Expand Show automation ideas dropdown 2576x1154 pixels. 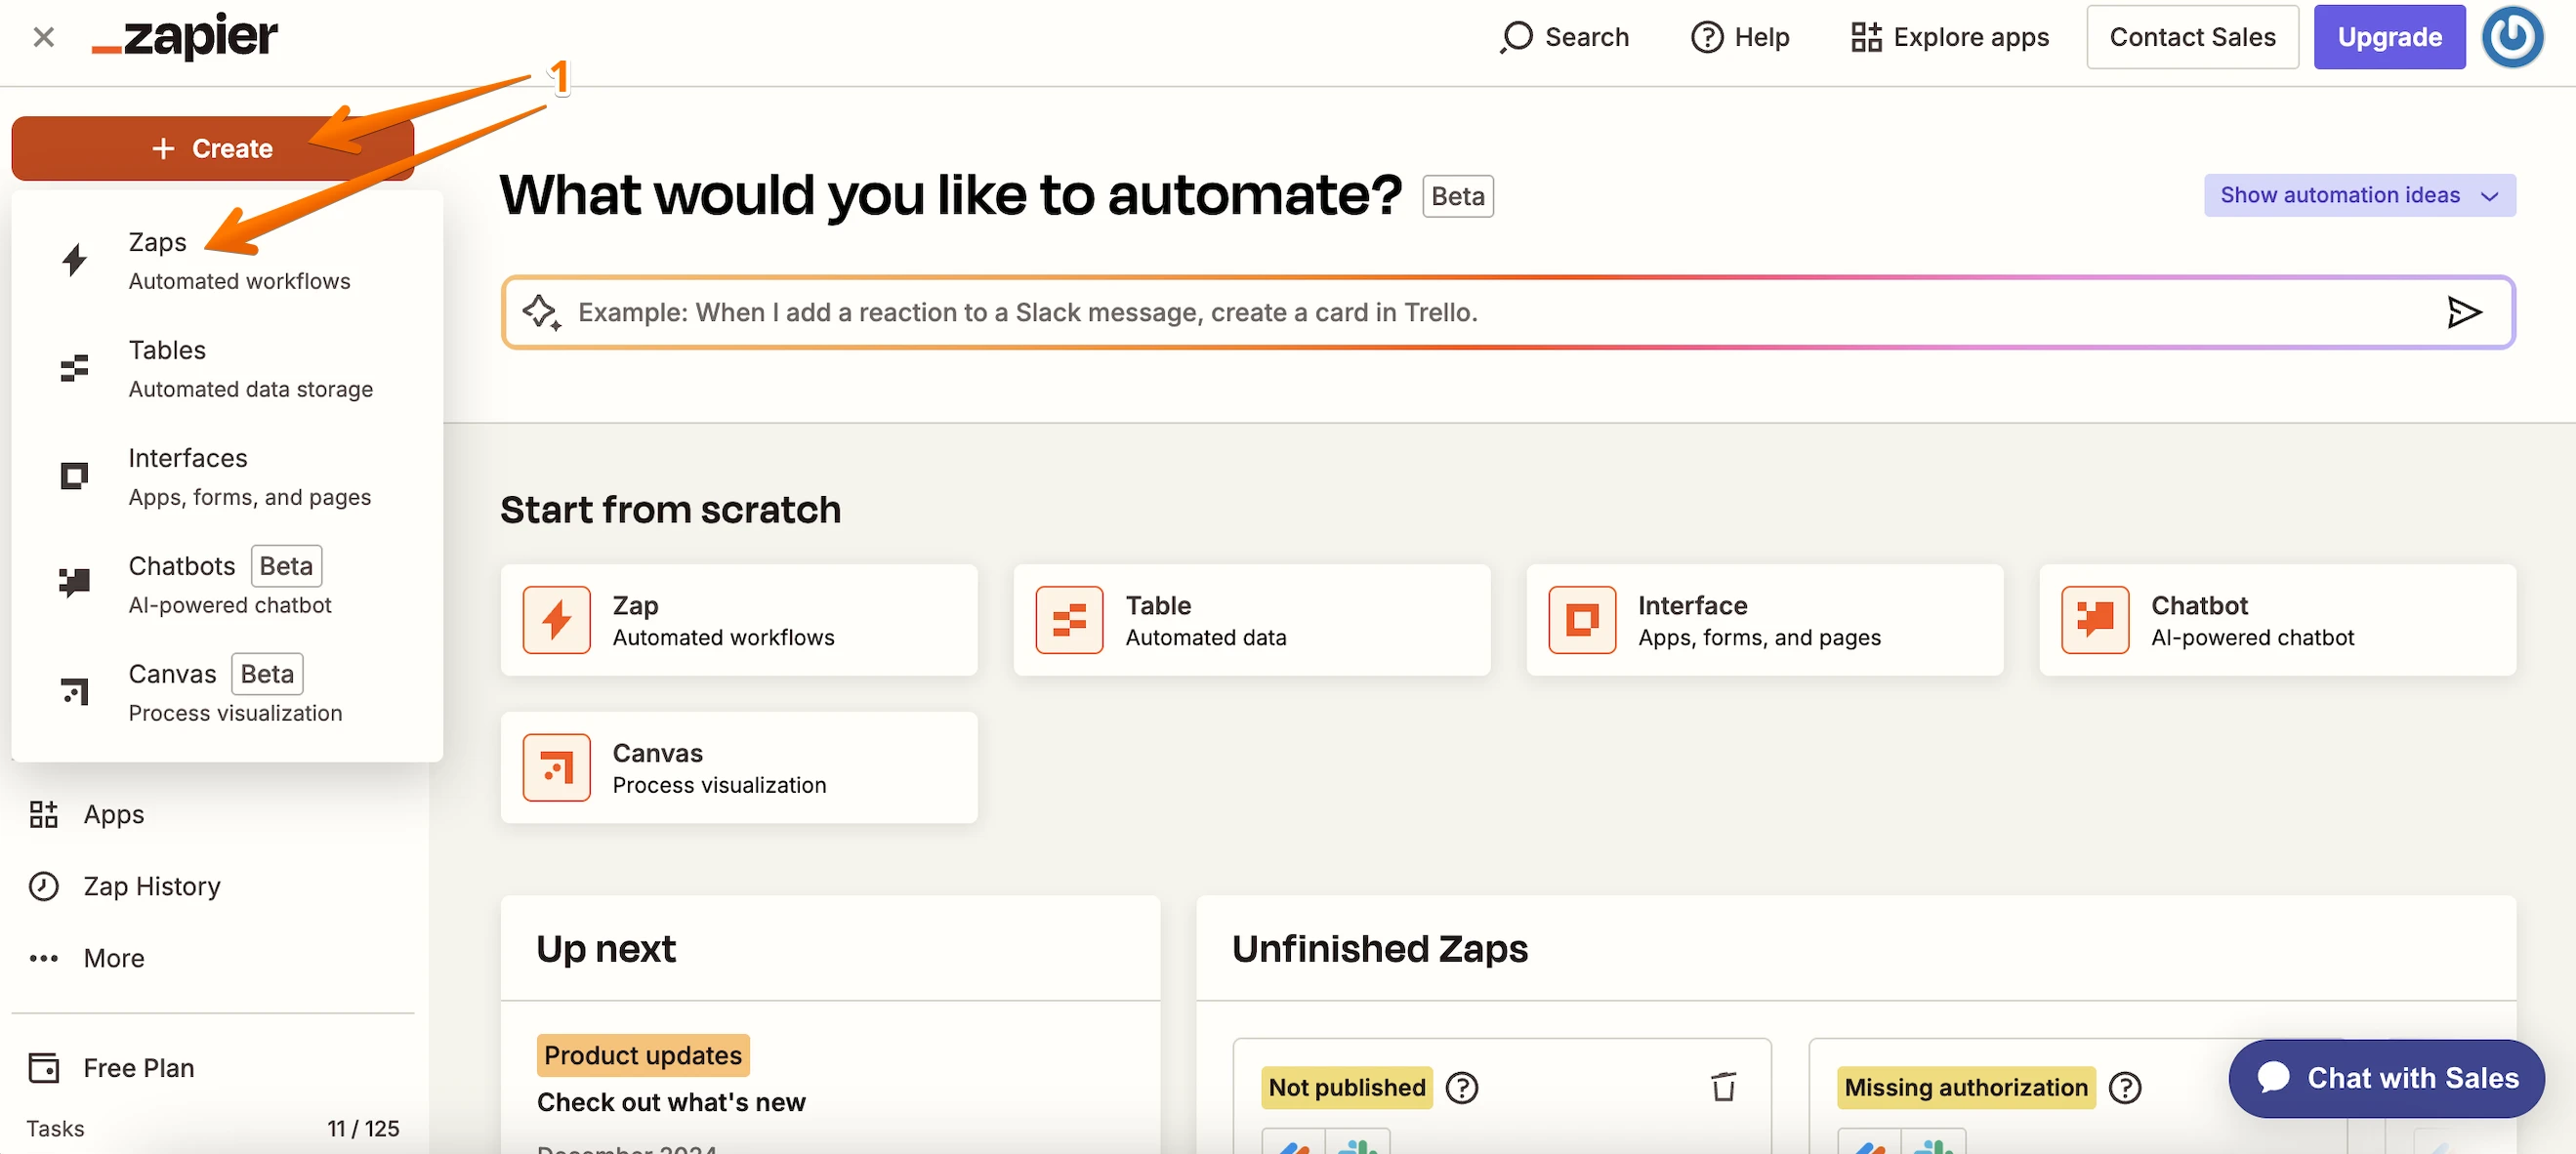click(x=2359, y=195)
